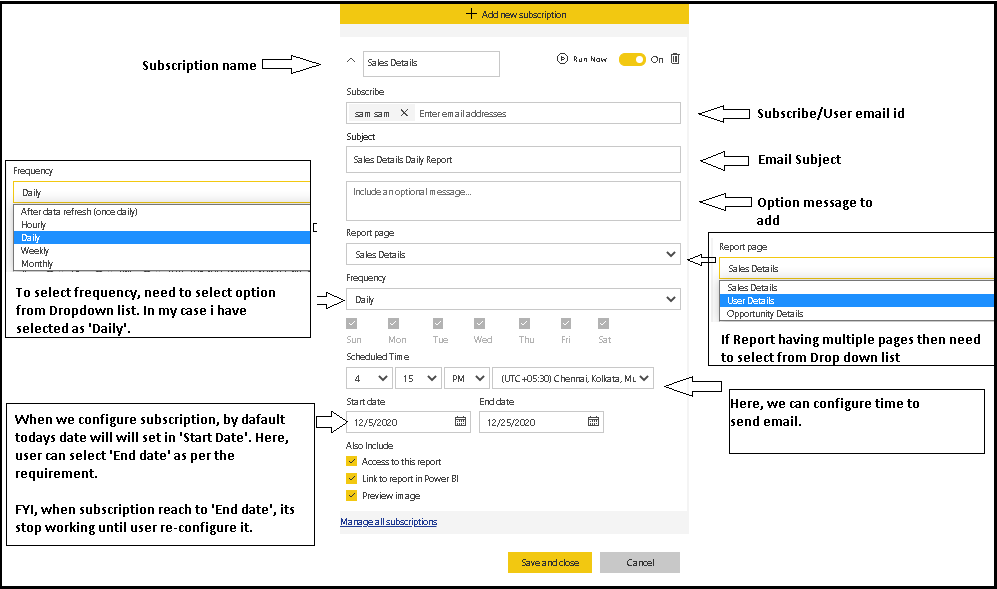Uncheck Access to this report
The width and height of the screenshot is (997, 589).
coord(352,461)
